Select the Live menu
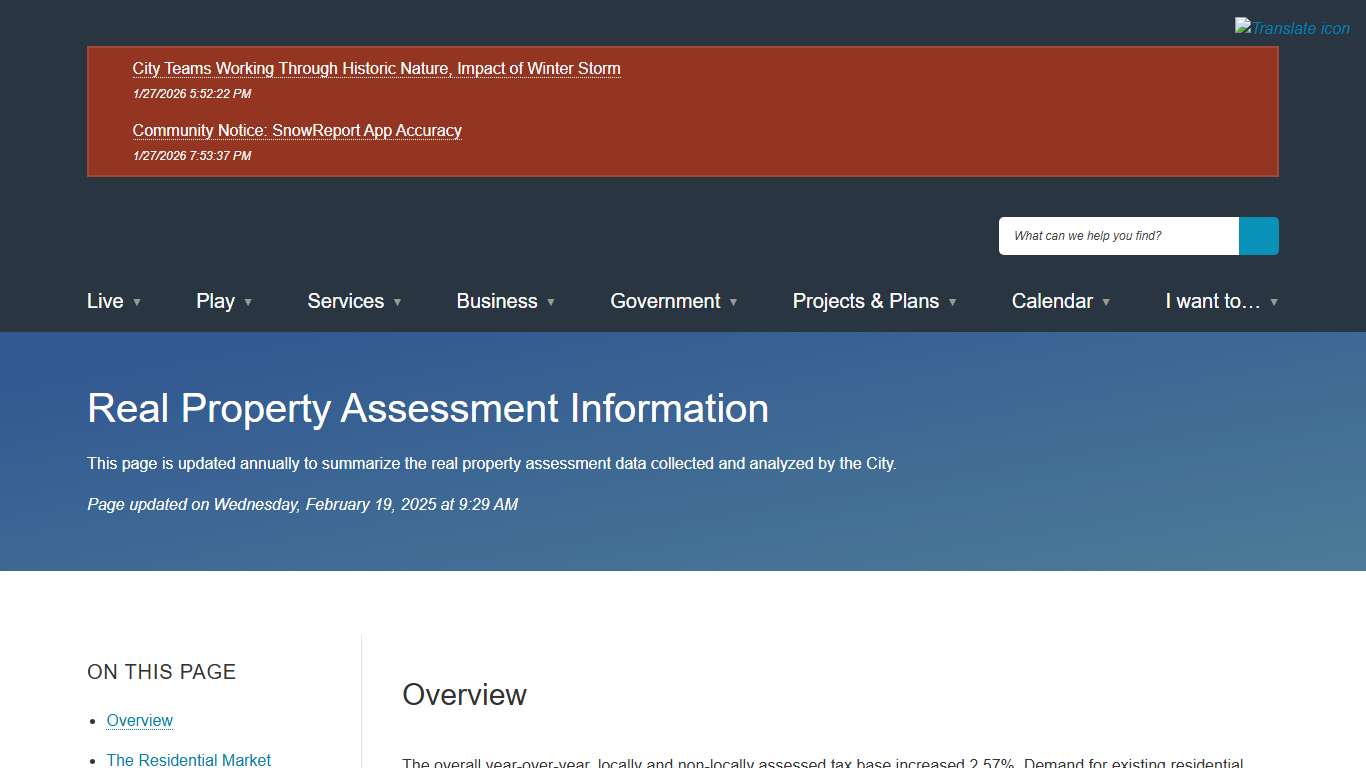 pyautogui.click(x=105, y=301)
